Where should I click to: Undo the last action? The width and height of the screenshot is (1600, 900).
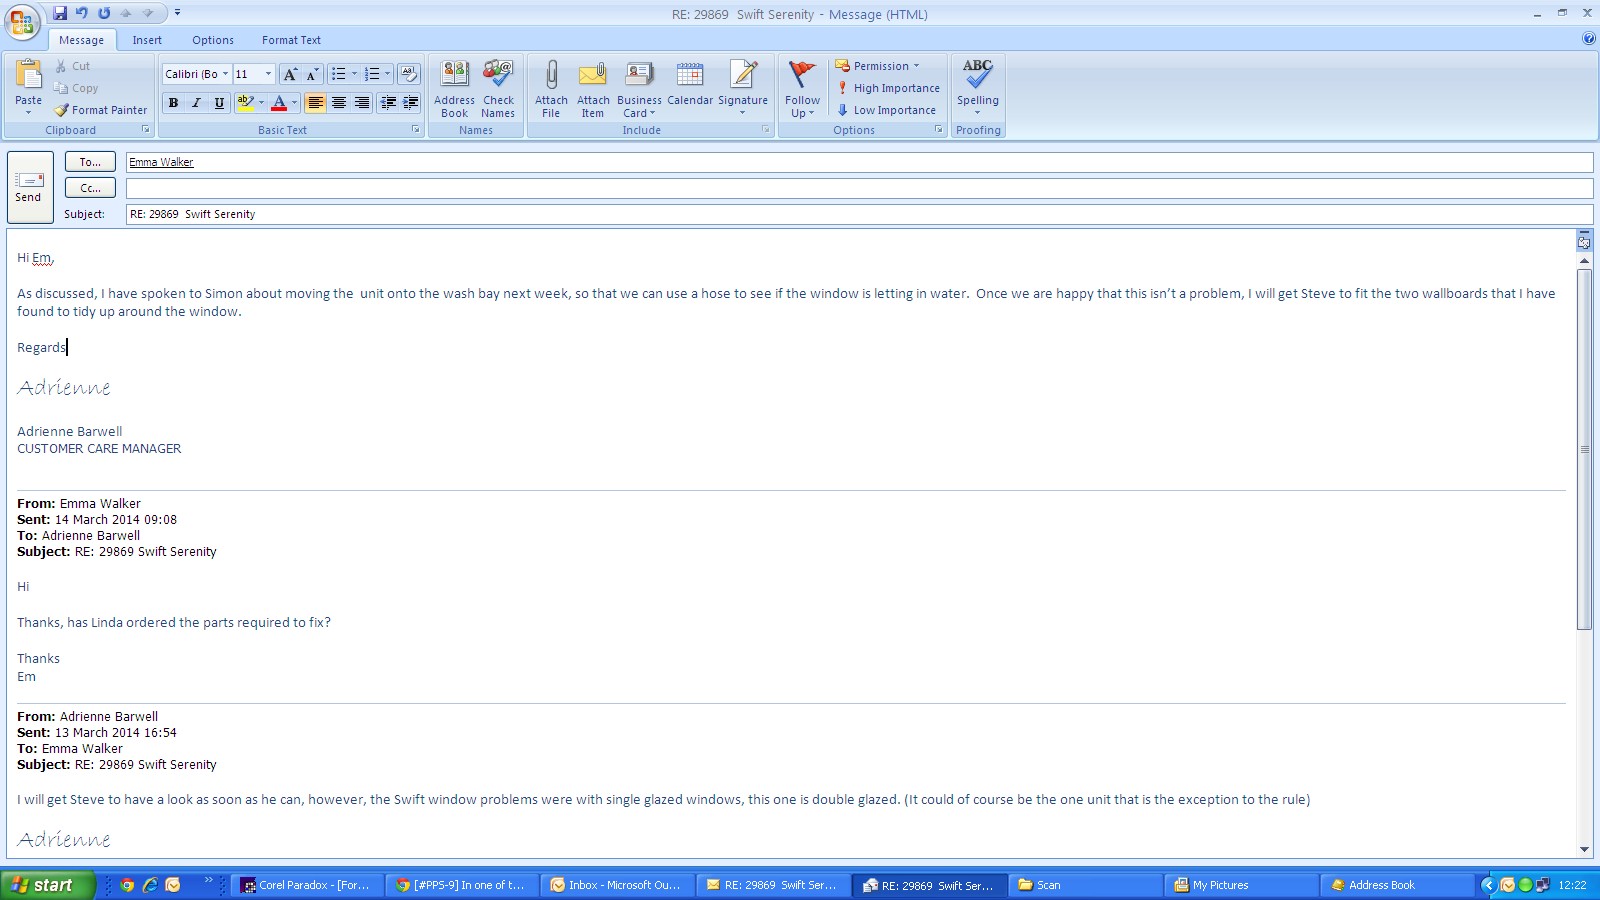82,13
